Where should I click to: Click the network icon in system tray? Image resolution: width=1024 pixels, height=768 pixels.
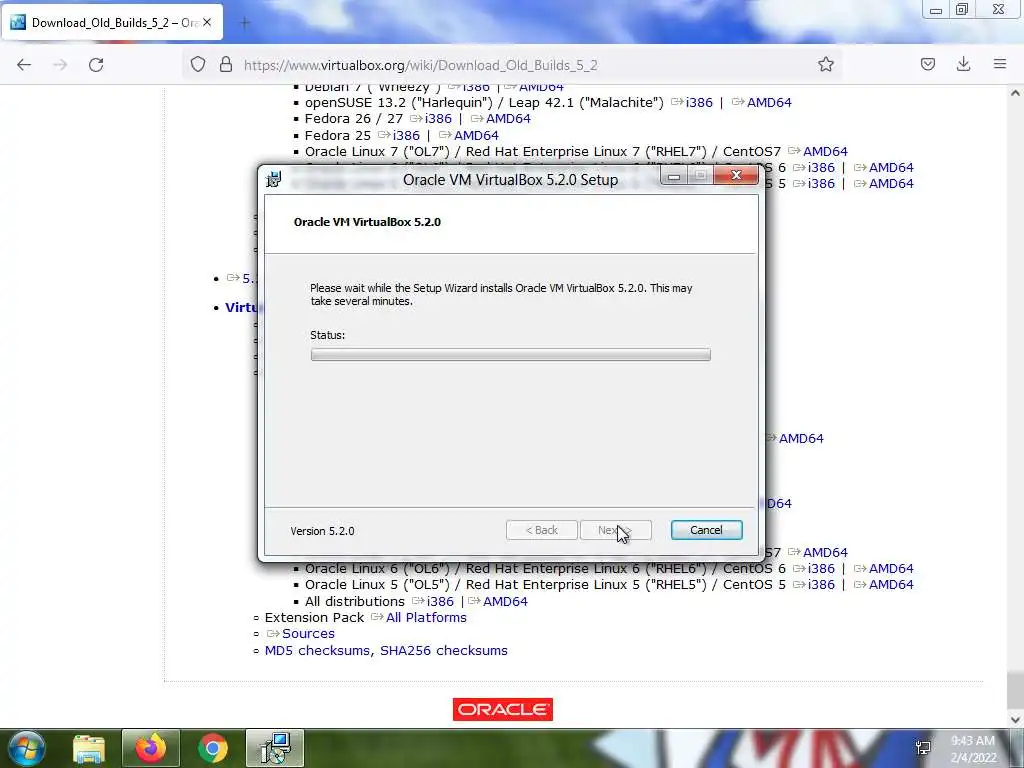[x=923, y=748]
